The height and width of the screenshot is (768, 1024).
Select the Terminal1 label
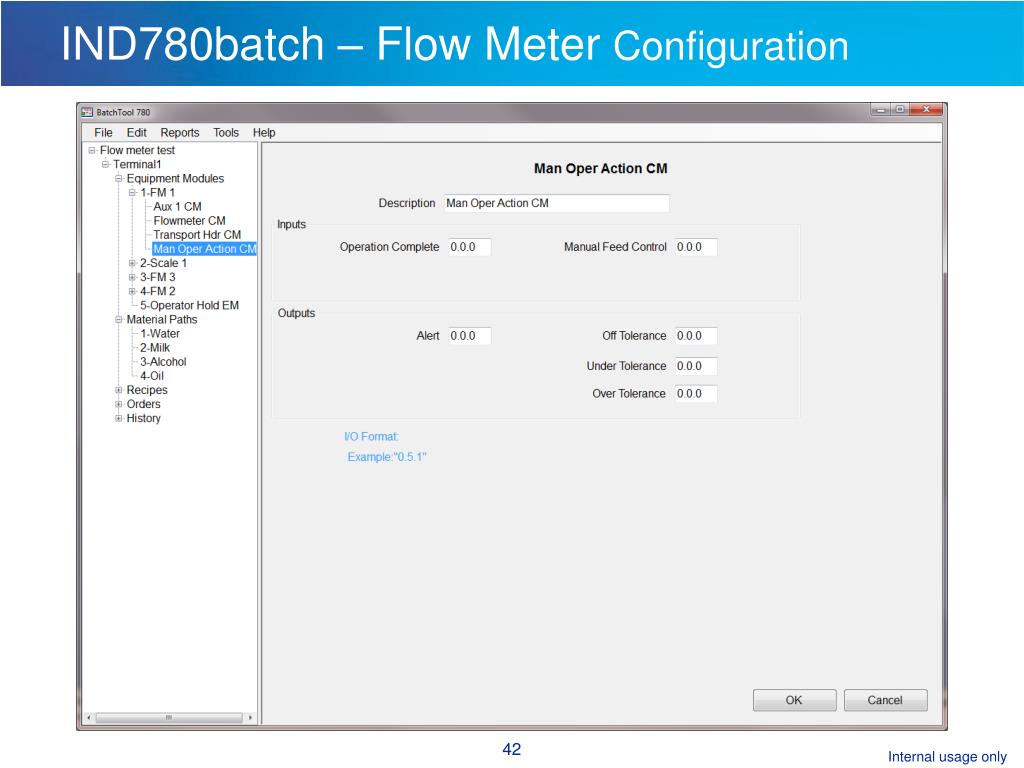137,164
